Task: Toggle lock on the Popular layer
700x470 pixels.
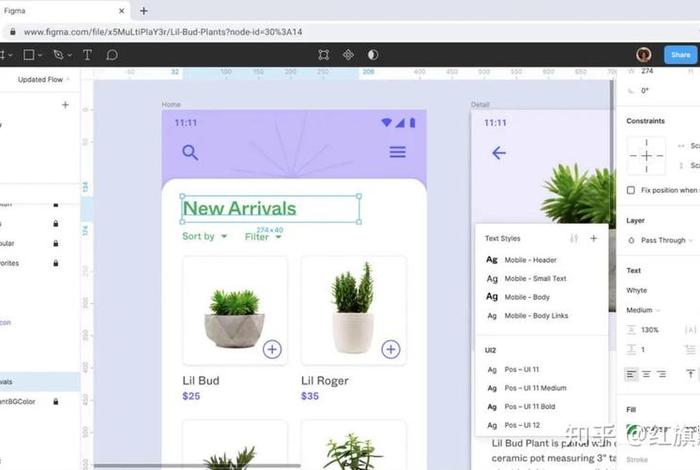Action: tap(56, 243)
